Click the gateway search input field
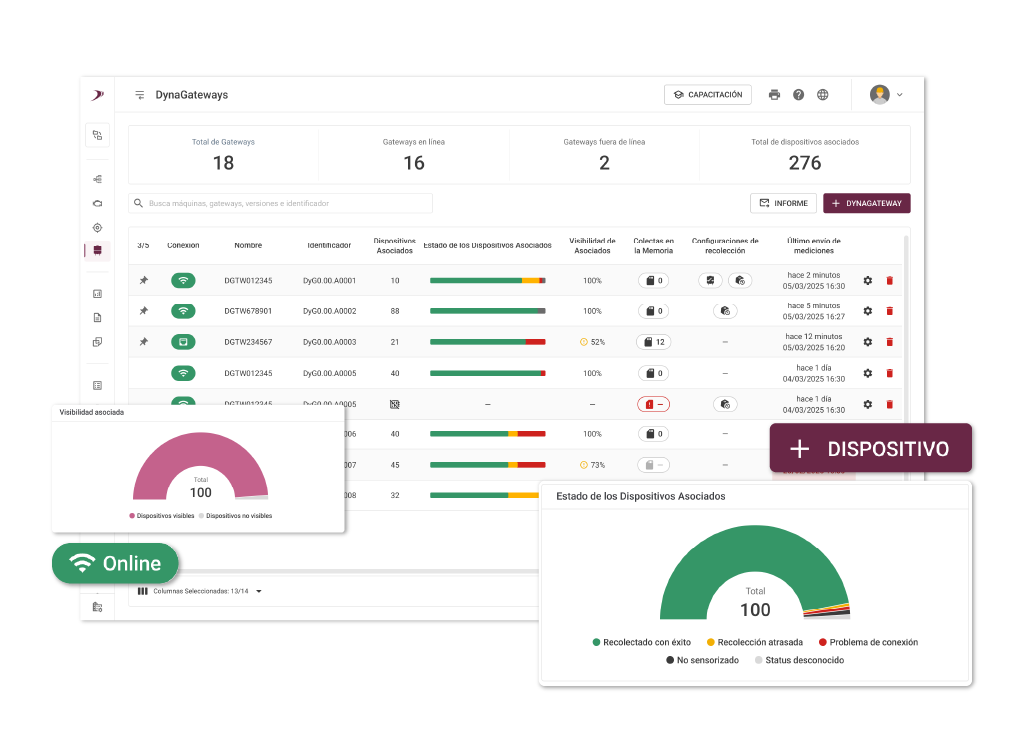Viewport: 1025px width, 730px height. 280,203
